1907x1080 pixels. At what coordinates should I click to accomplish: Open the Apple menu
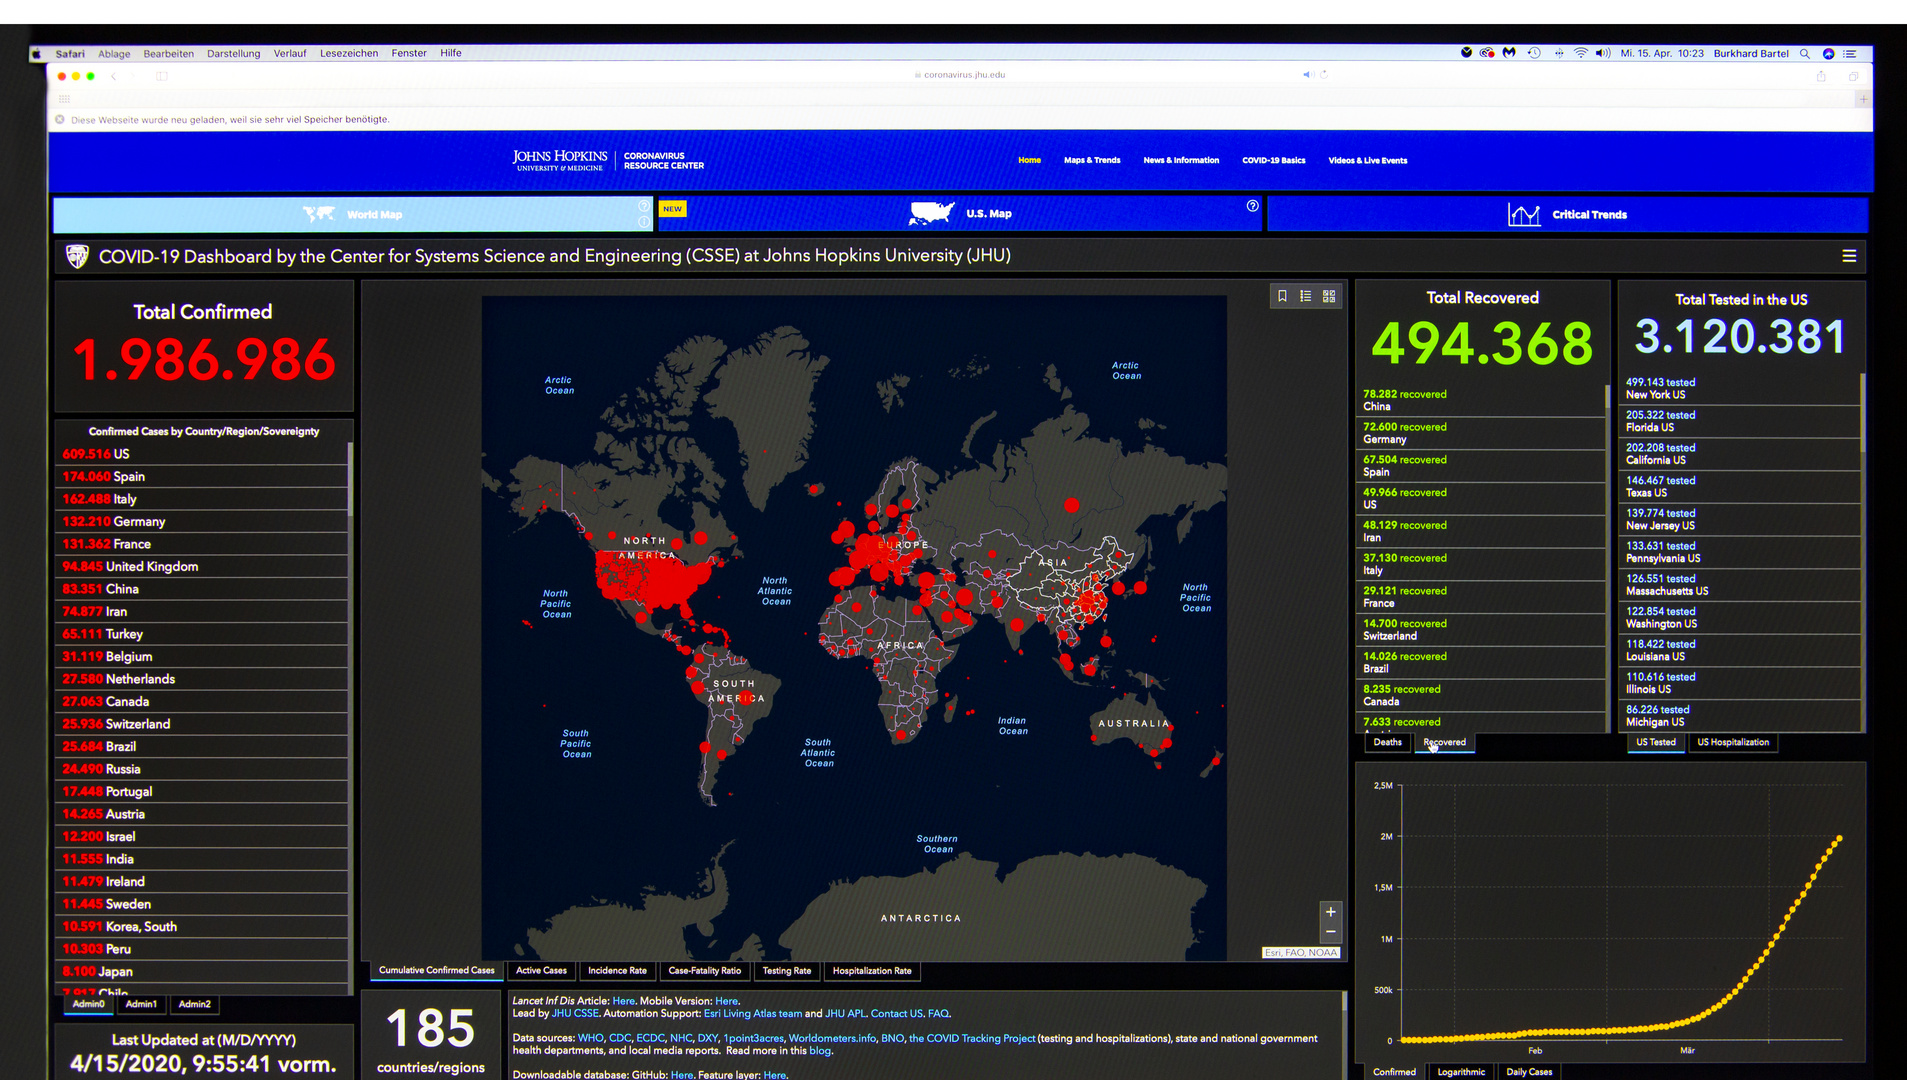pos(37,54)
